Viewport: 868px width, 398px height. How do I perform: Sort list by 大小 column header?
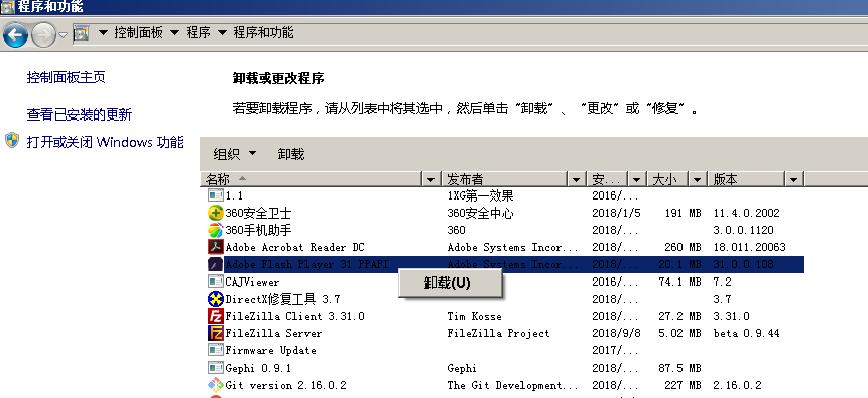pyautogui.click(x=668, y=179)
